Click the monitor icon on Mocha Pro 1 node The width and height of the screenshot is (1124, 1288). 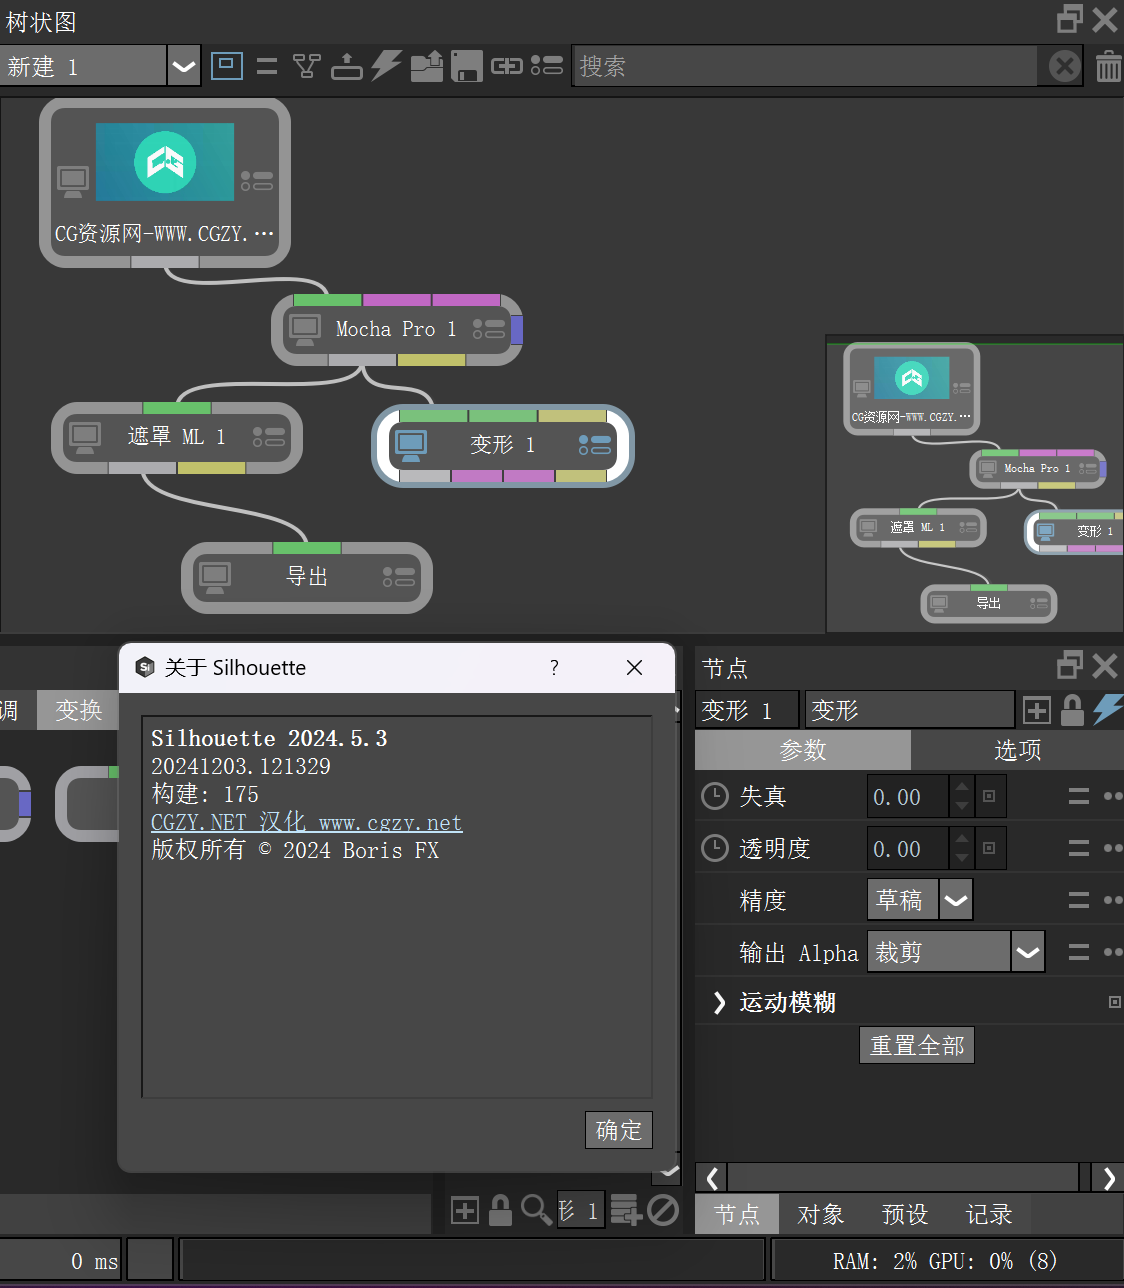click(x=305, y=329)
